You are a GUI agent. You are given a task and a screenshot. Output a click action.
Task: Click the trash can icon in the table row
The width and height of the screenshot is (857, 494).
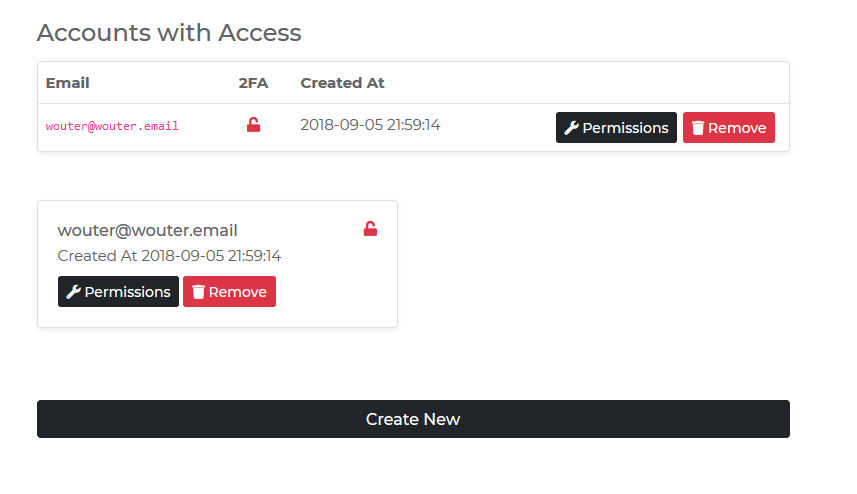click(x=697, y=128)
